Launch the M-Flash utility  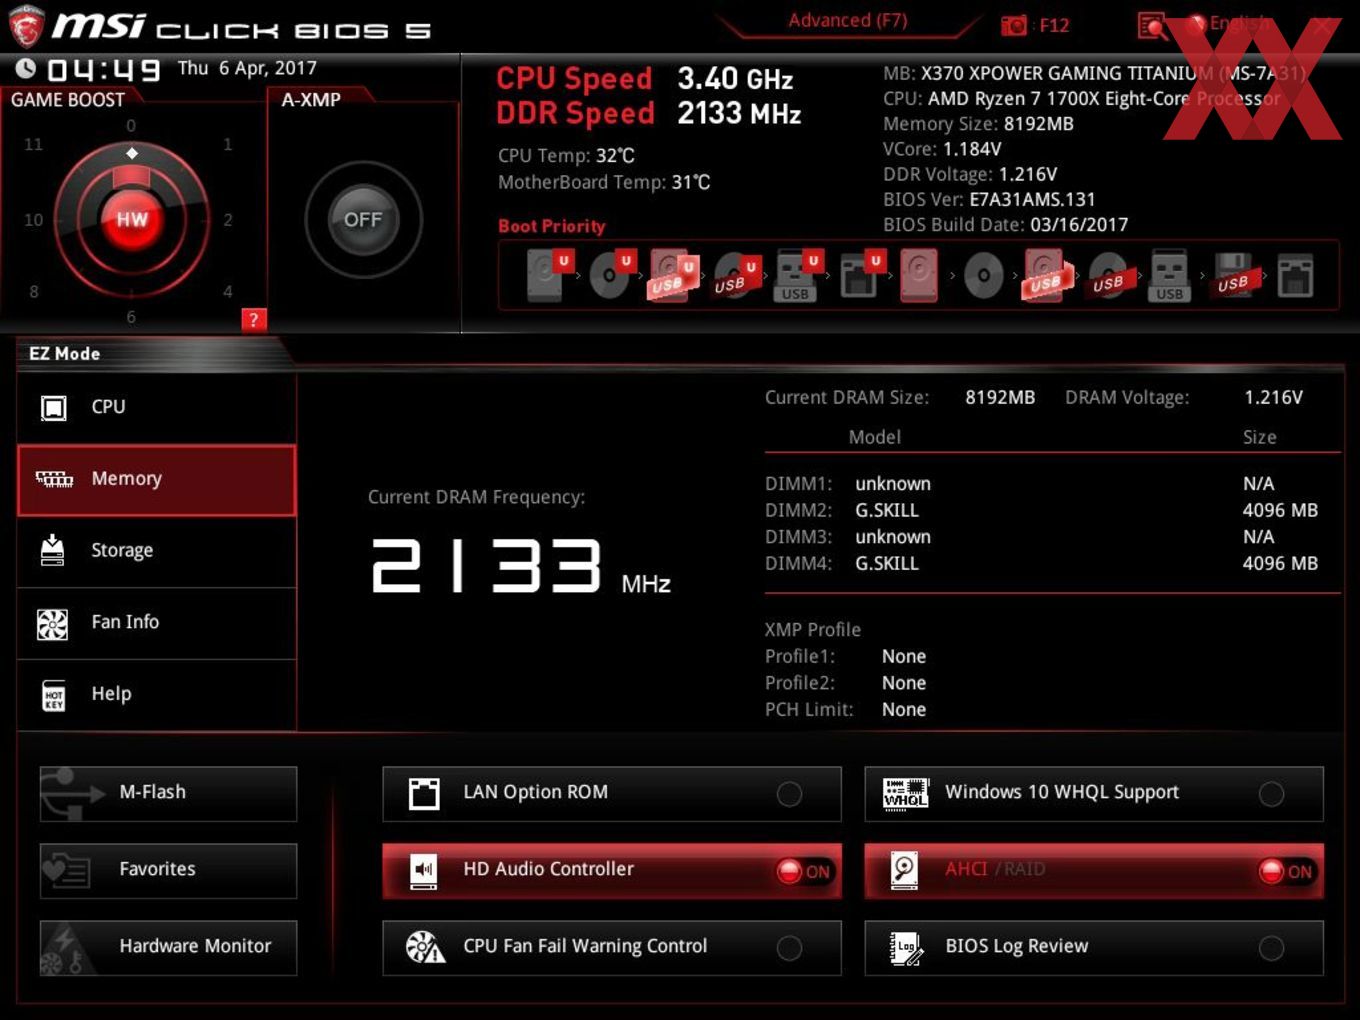(168, 794)
